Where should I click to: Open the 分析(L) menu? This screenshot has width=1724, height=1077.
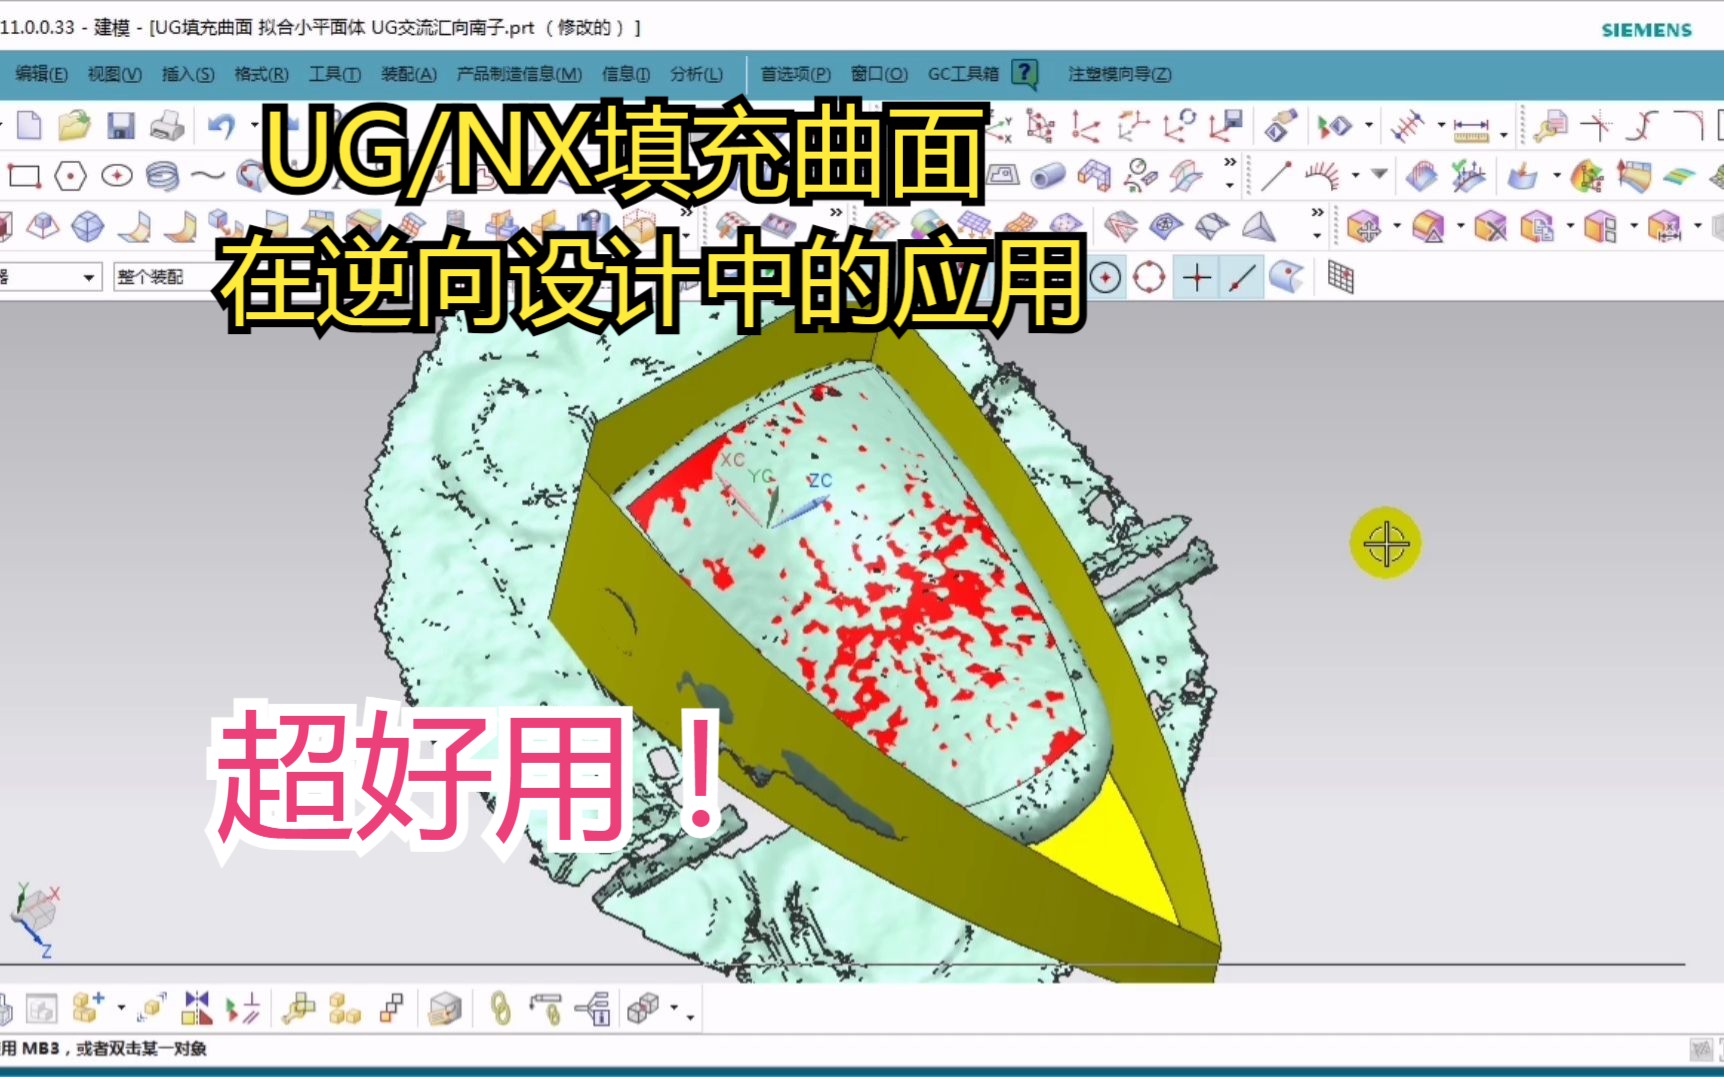[x=695, y=74]
